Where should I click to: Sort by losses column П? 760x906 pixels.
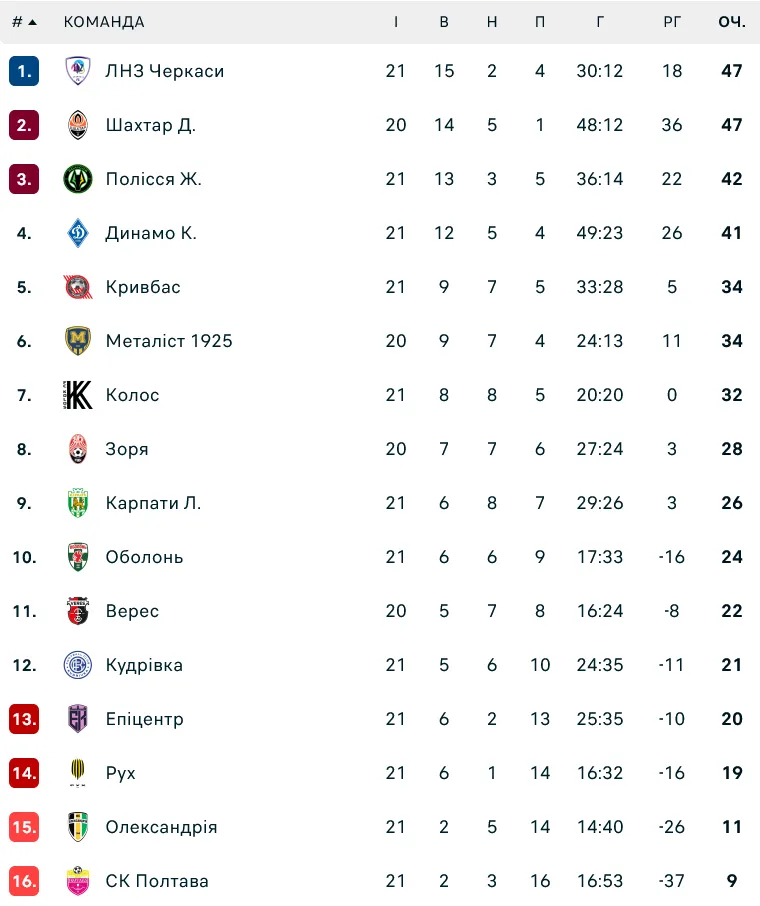540,21
